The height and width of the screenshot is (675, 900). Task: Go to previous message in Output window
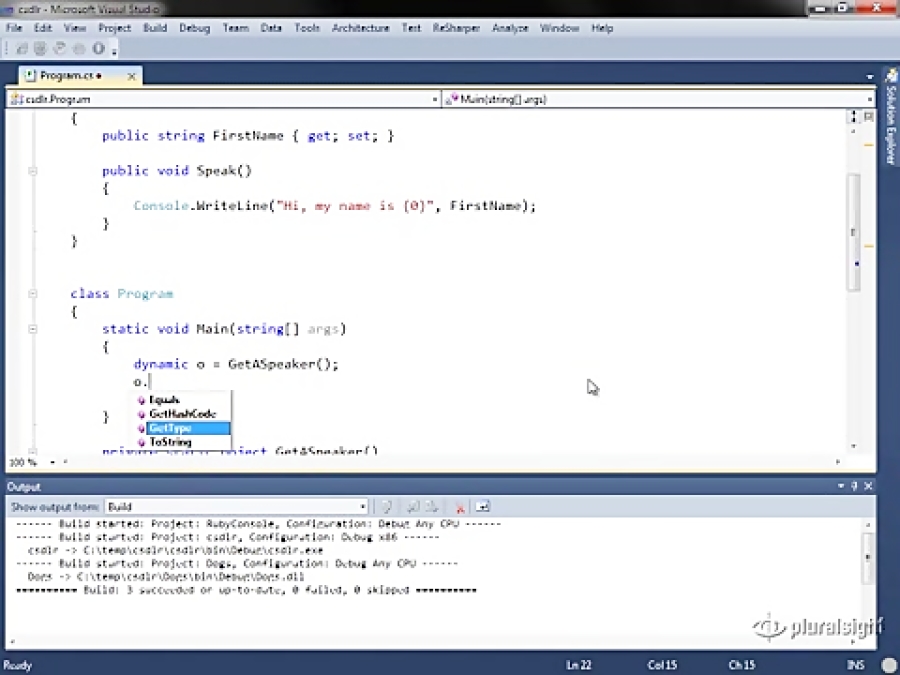pos(410,507)
